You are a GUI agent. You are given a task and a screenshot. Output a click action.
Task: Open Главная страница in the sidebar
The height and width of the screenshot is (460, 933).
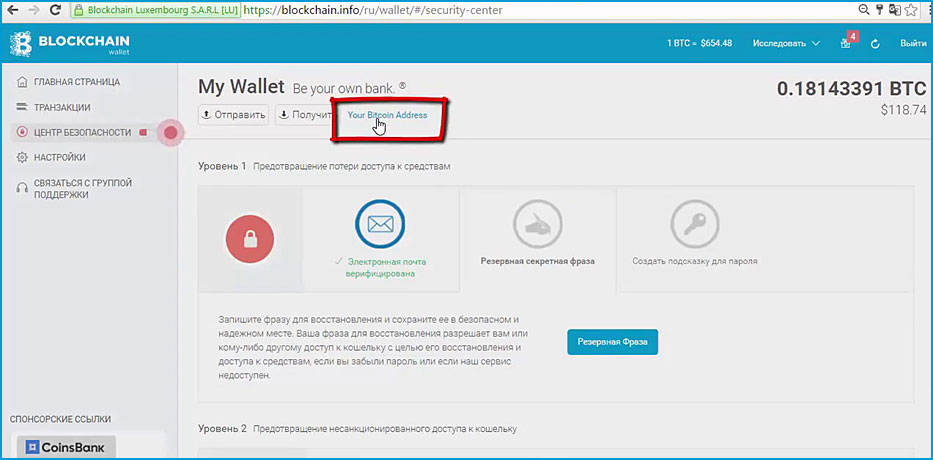76,81
